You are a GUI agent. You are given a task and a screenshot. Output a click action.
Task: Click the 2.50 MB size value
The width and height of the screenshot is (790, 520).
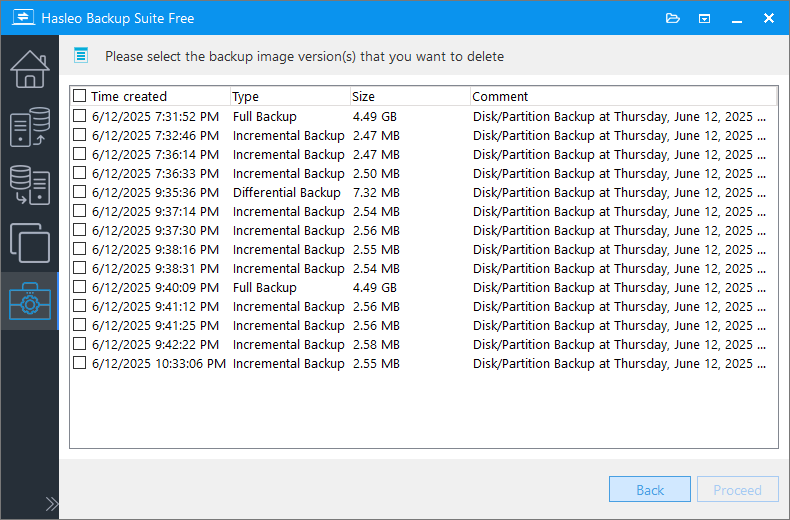point(376,174)
